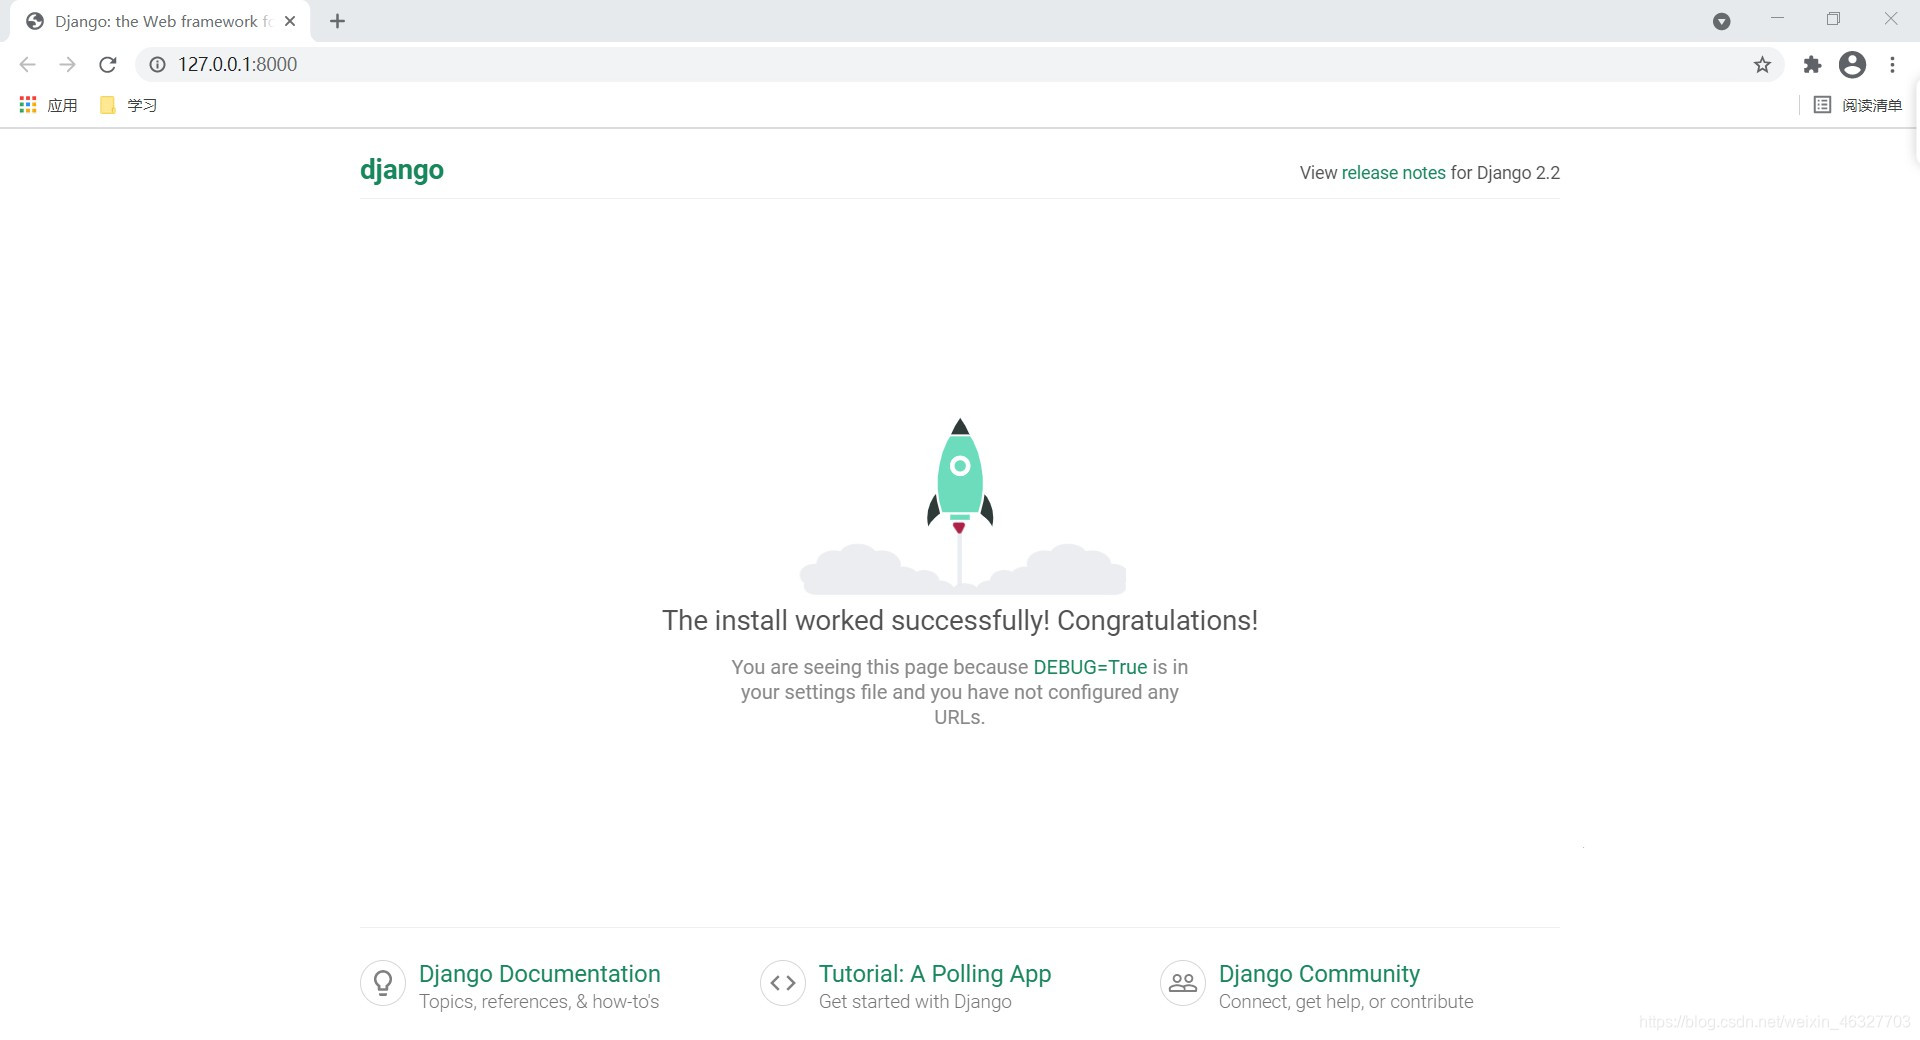Image resolution: width=1920 pixels, height=1040 pixels.
Task: Click 'Connect, get help, or contribute' text
Action: [x=1346, y=1002]
